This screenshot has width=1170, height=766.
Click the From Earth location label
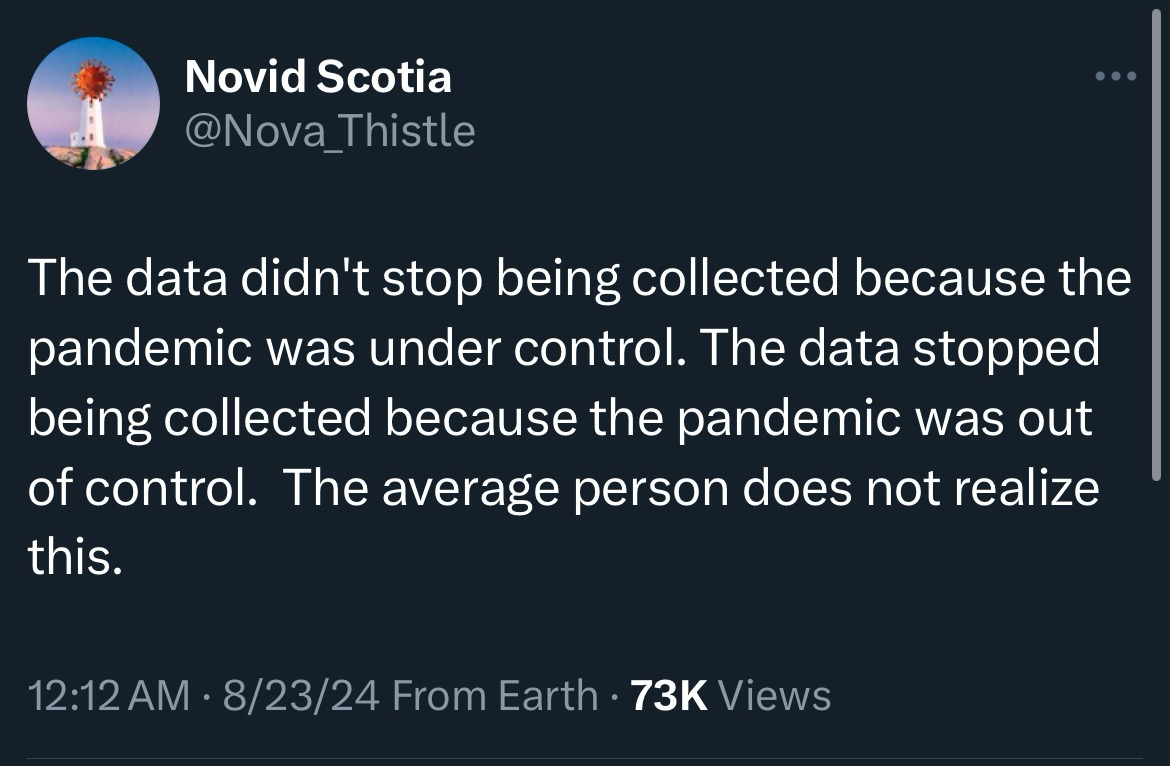495,695
